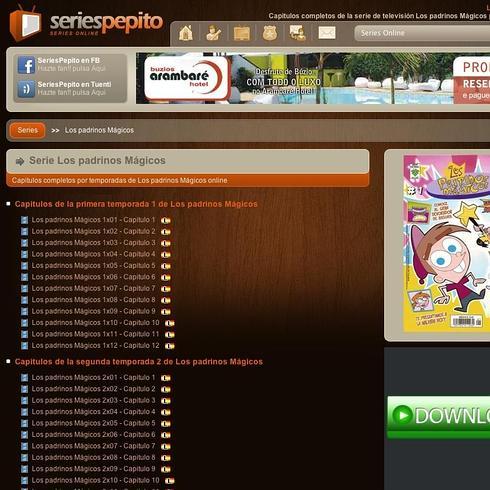
Task: Click the flag icon beside 1x10 Capitulo 10
Action: [x=170, y=323]
